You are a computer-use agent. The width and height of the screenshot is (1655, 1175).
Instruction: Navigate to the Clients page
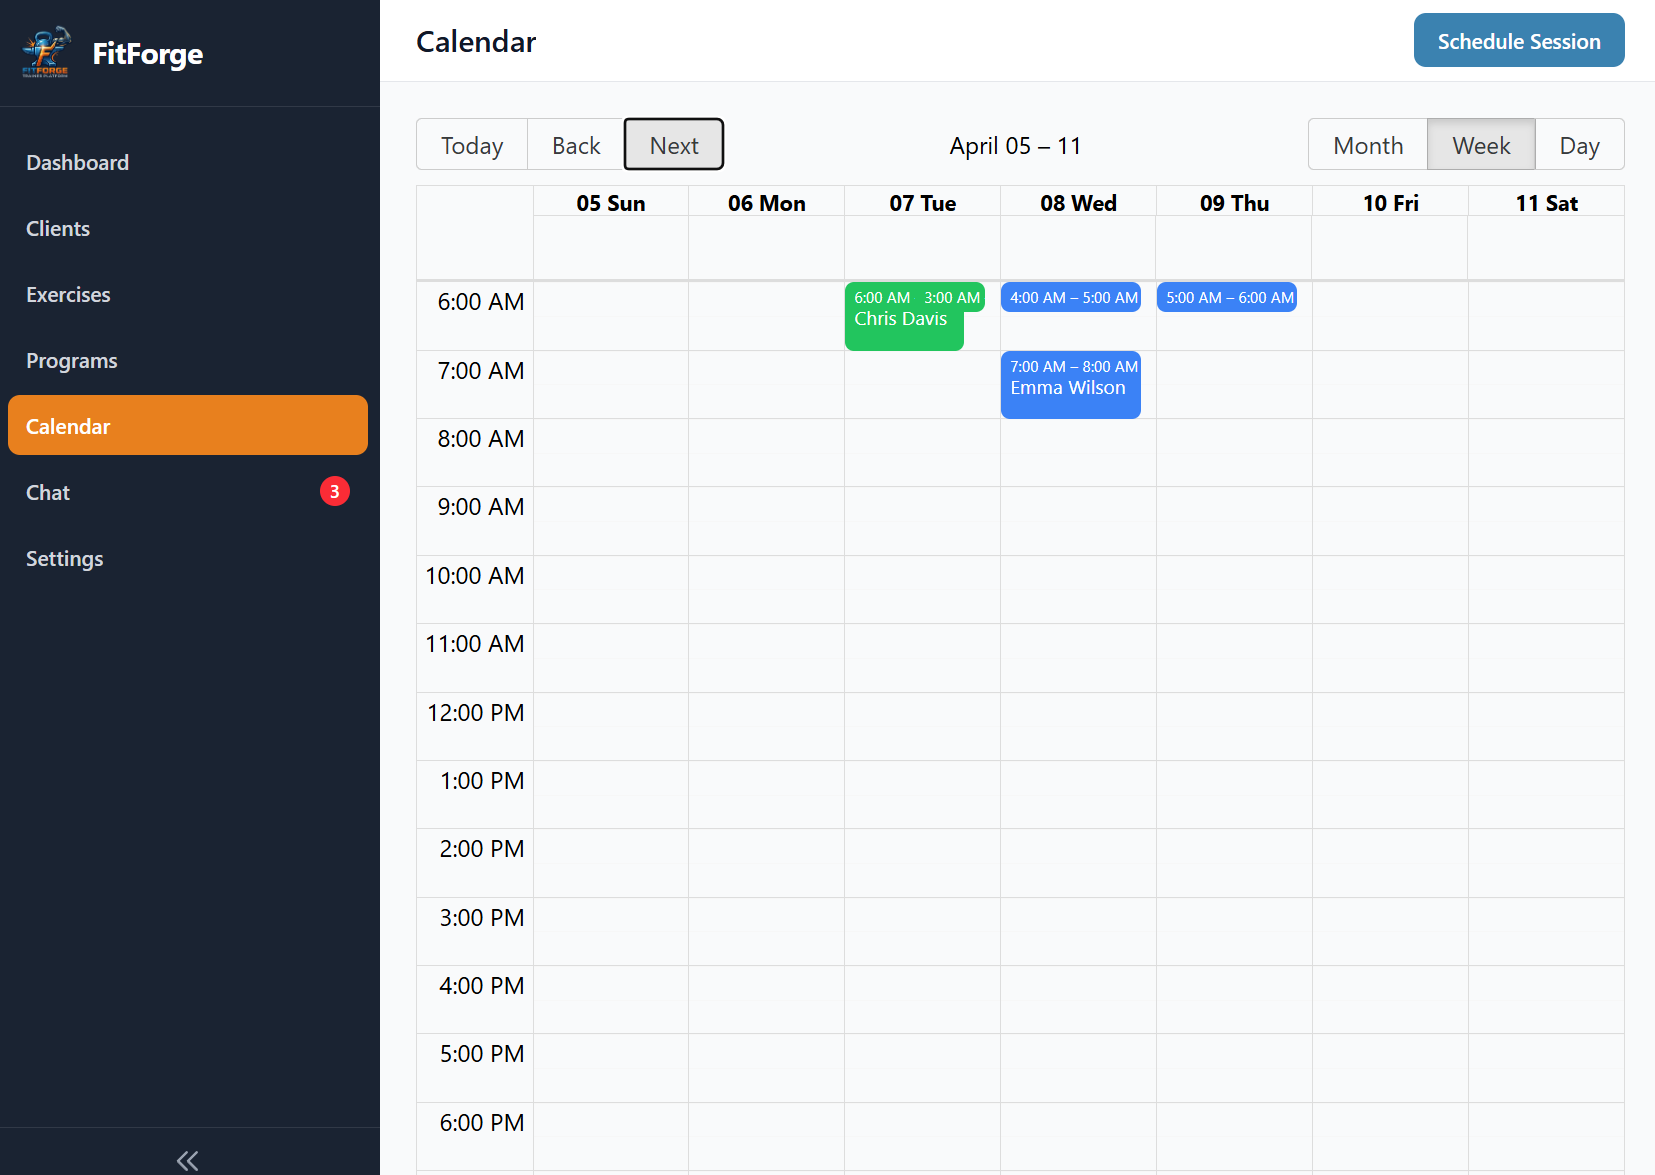coord(57,228)
